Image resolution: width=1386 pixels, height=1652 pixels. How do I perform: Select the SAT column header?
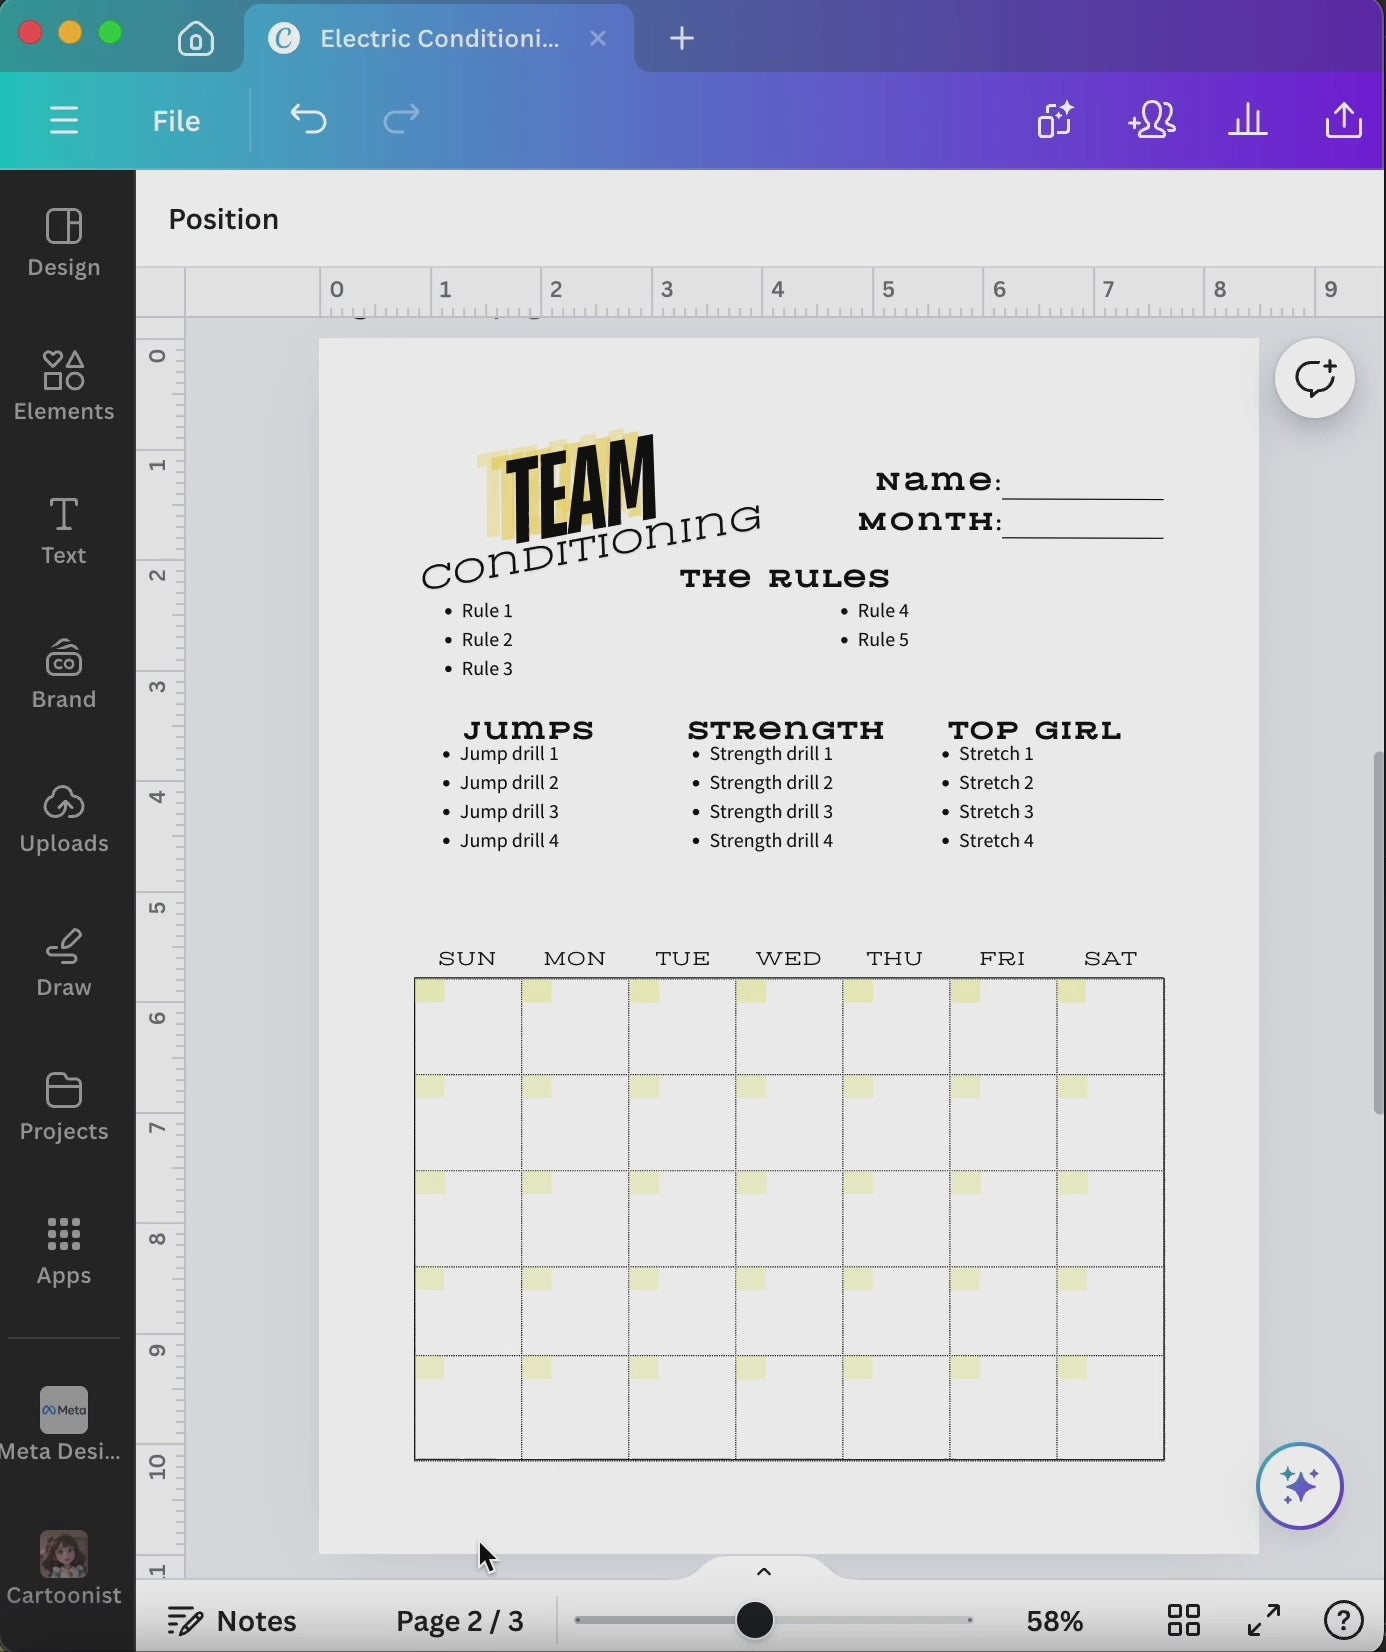[1111, 958]
